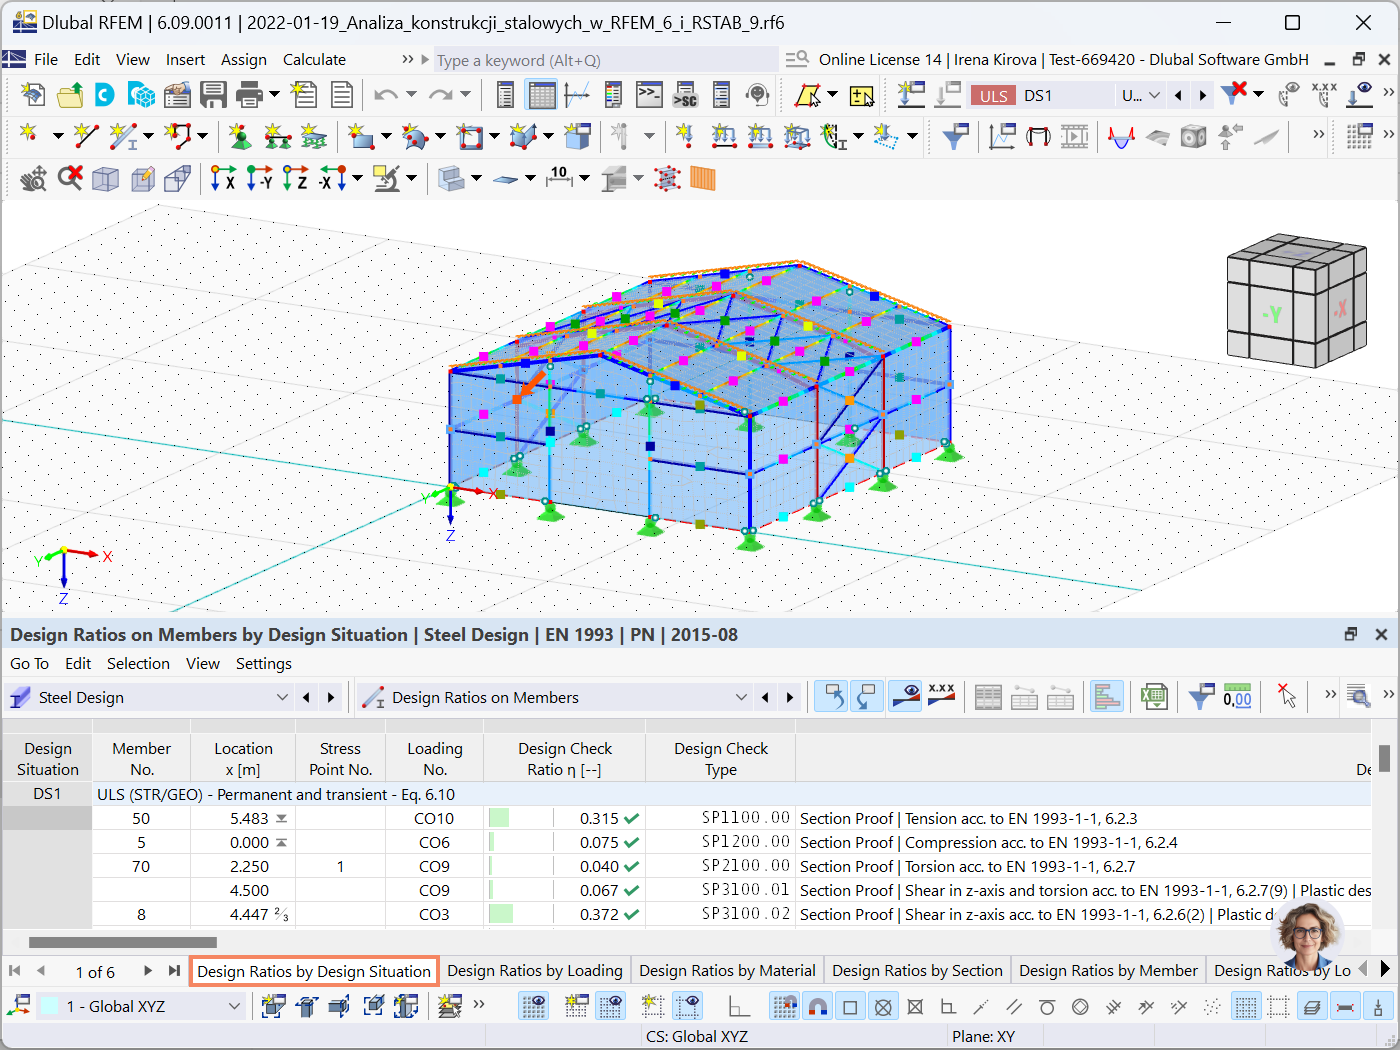1400x1050 pixels.
Task: Save the model
Action: click(x=213, y=95)
